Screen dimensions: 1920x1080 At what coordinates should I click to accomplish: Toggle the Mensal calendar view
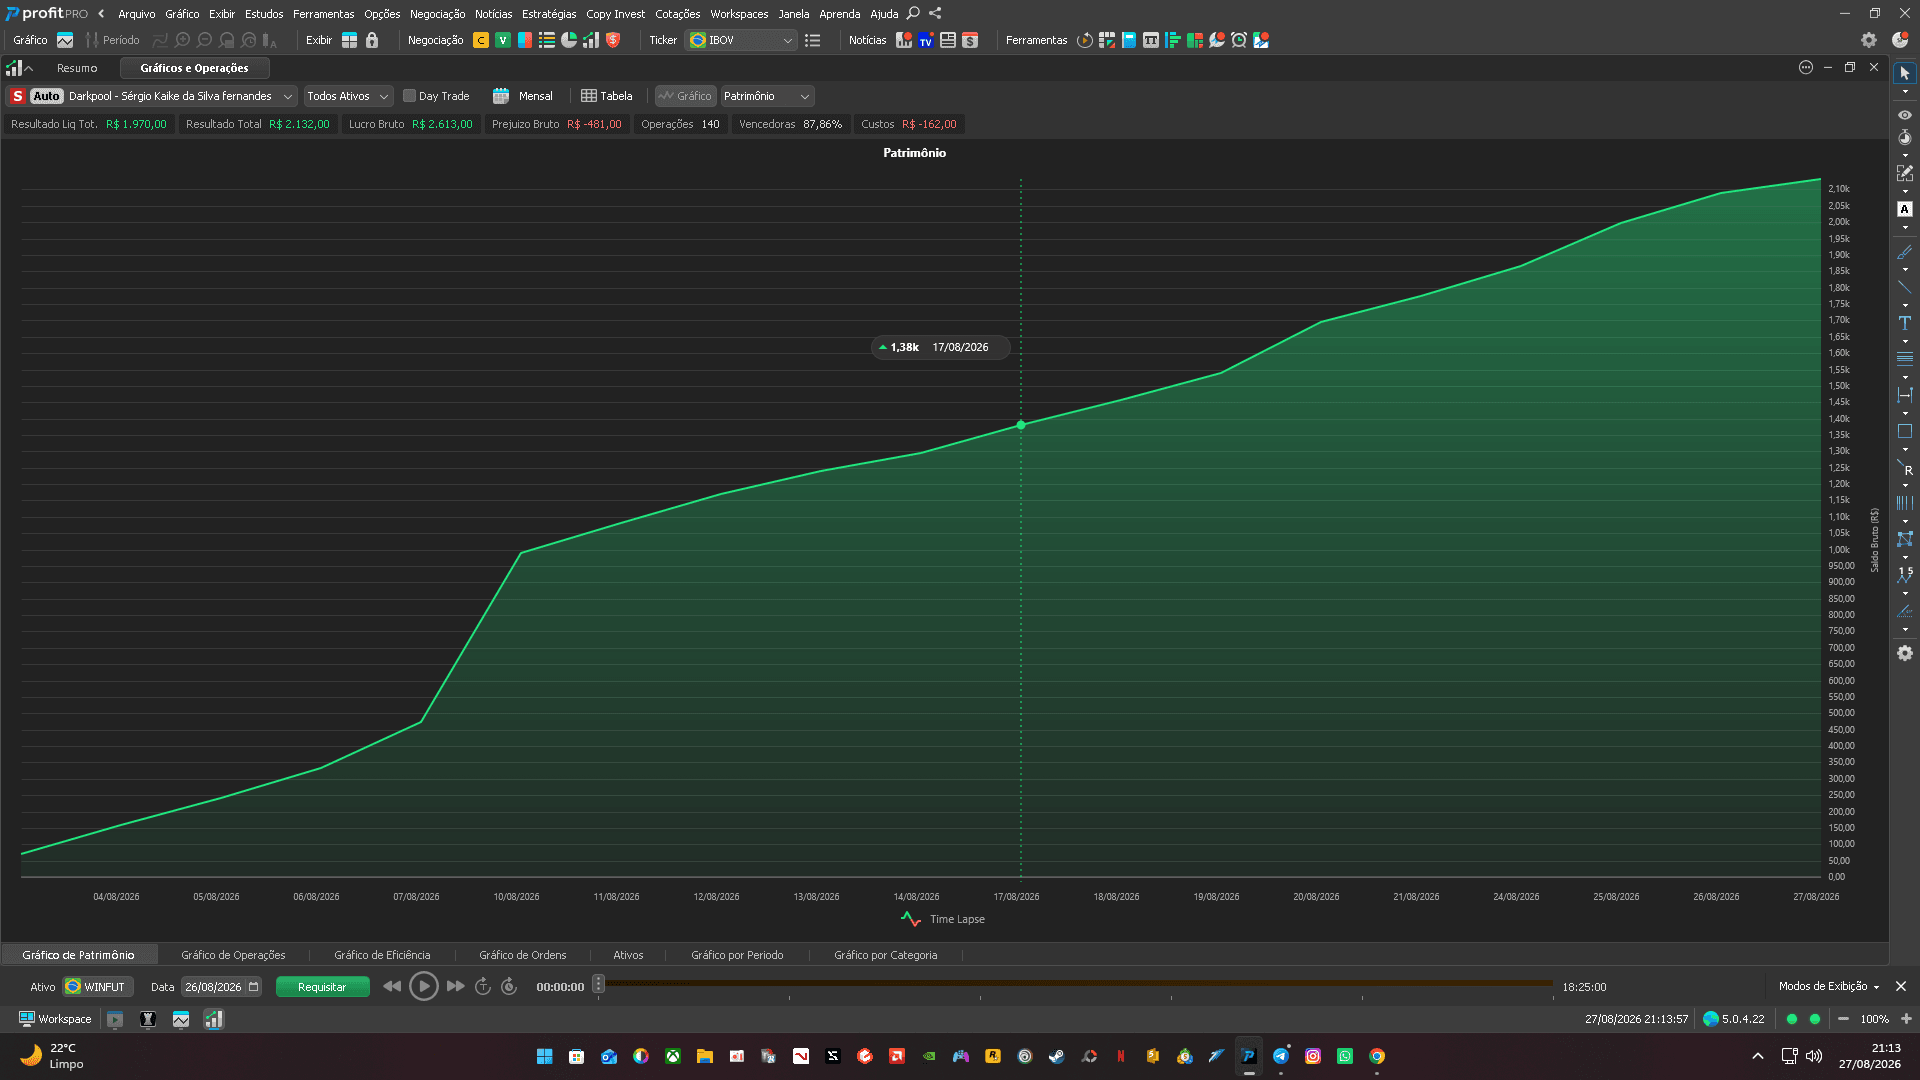tap(523, 96)
